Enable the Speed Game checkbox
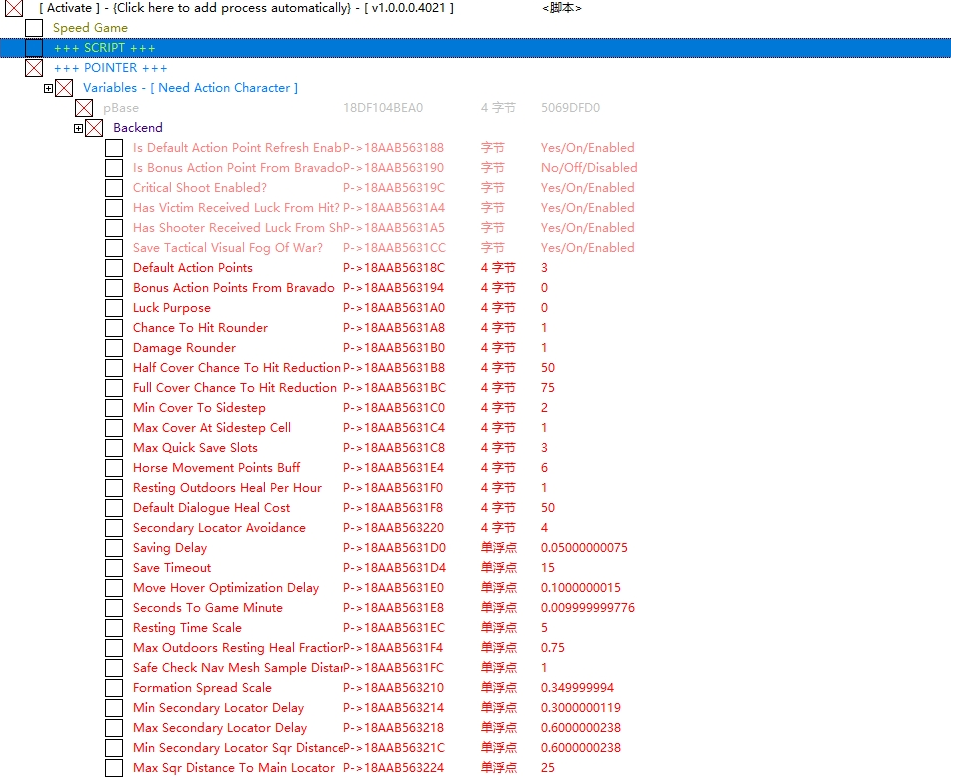Screen dimensions: 974x779 click(x=34, y=28)
